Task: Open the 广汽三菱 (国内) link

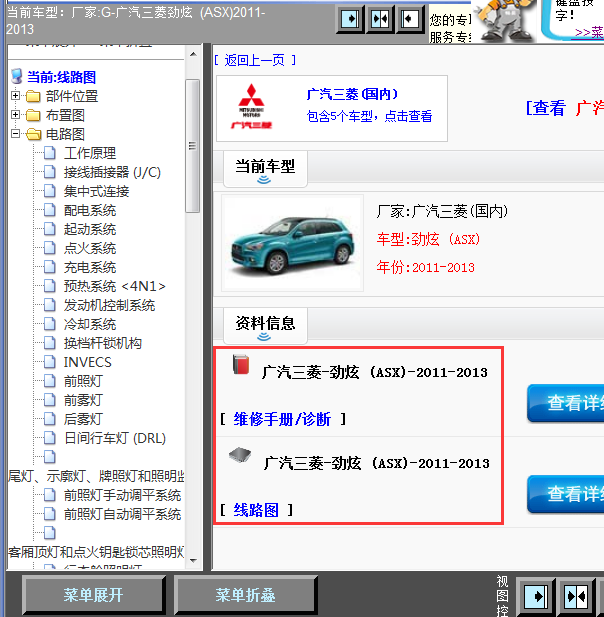Action: point(353,94)
